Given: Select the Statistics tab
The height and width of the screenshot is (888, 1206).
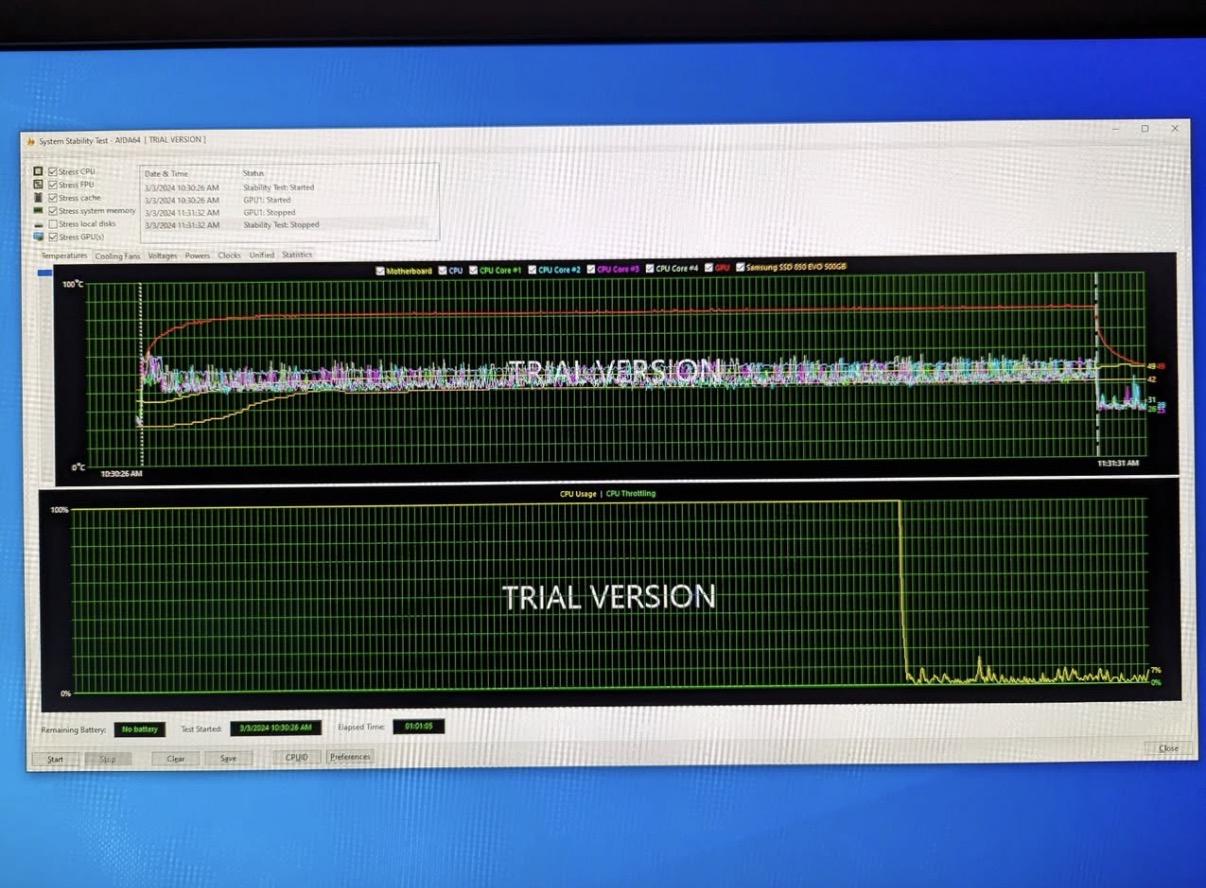Looking at the screenshot, I should 296,255.
